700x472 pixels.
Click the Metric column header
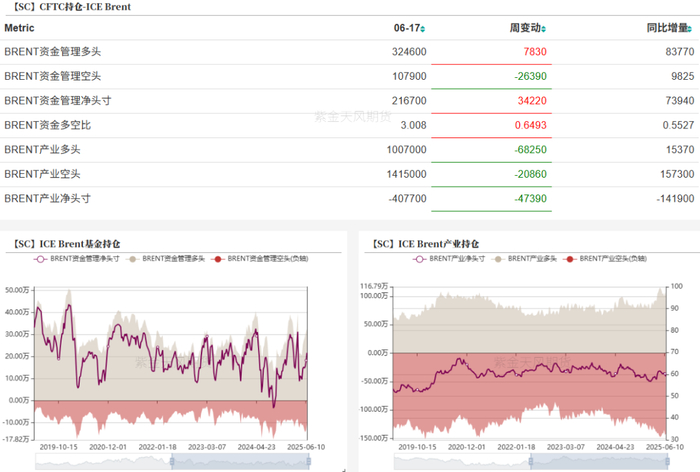click(19, 28)
